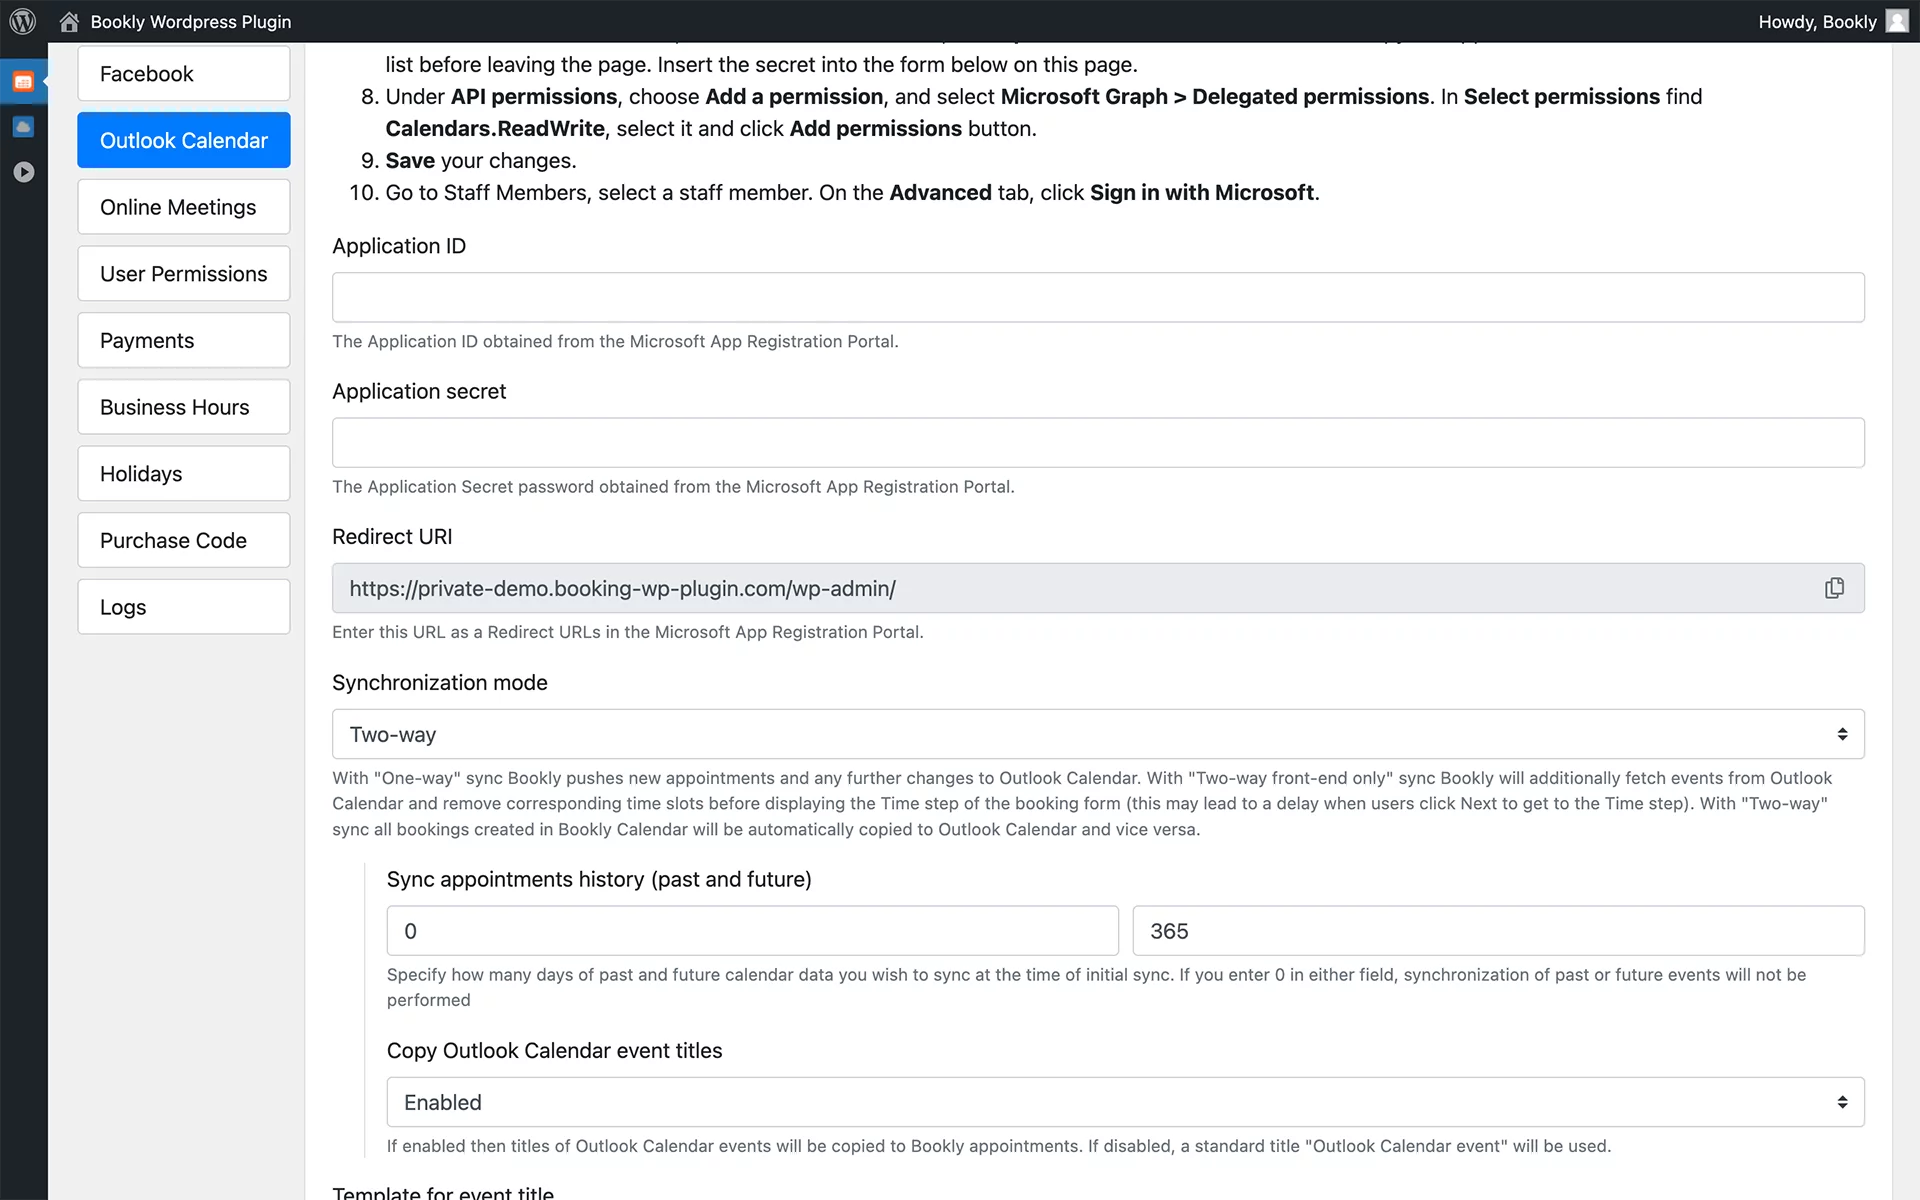The image size is (1920, 1200).
Task: Select the Outlook Calendar tab
Action: (184, 140)
